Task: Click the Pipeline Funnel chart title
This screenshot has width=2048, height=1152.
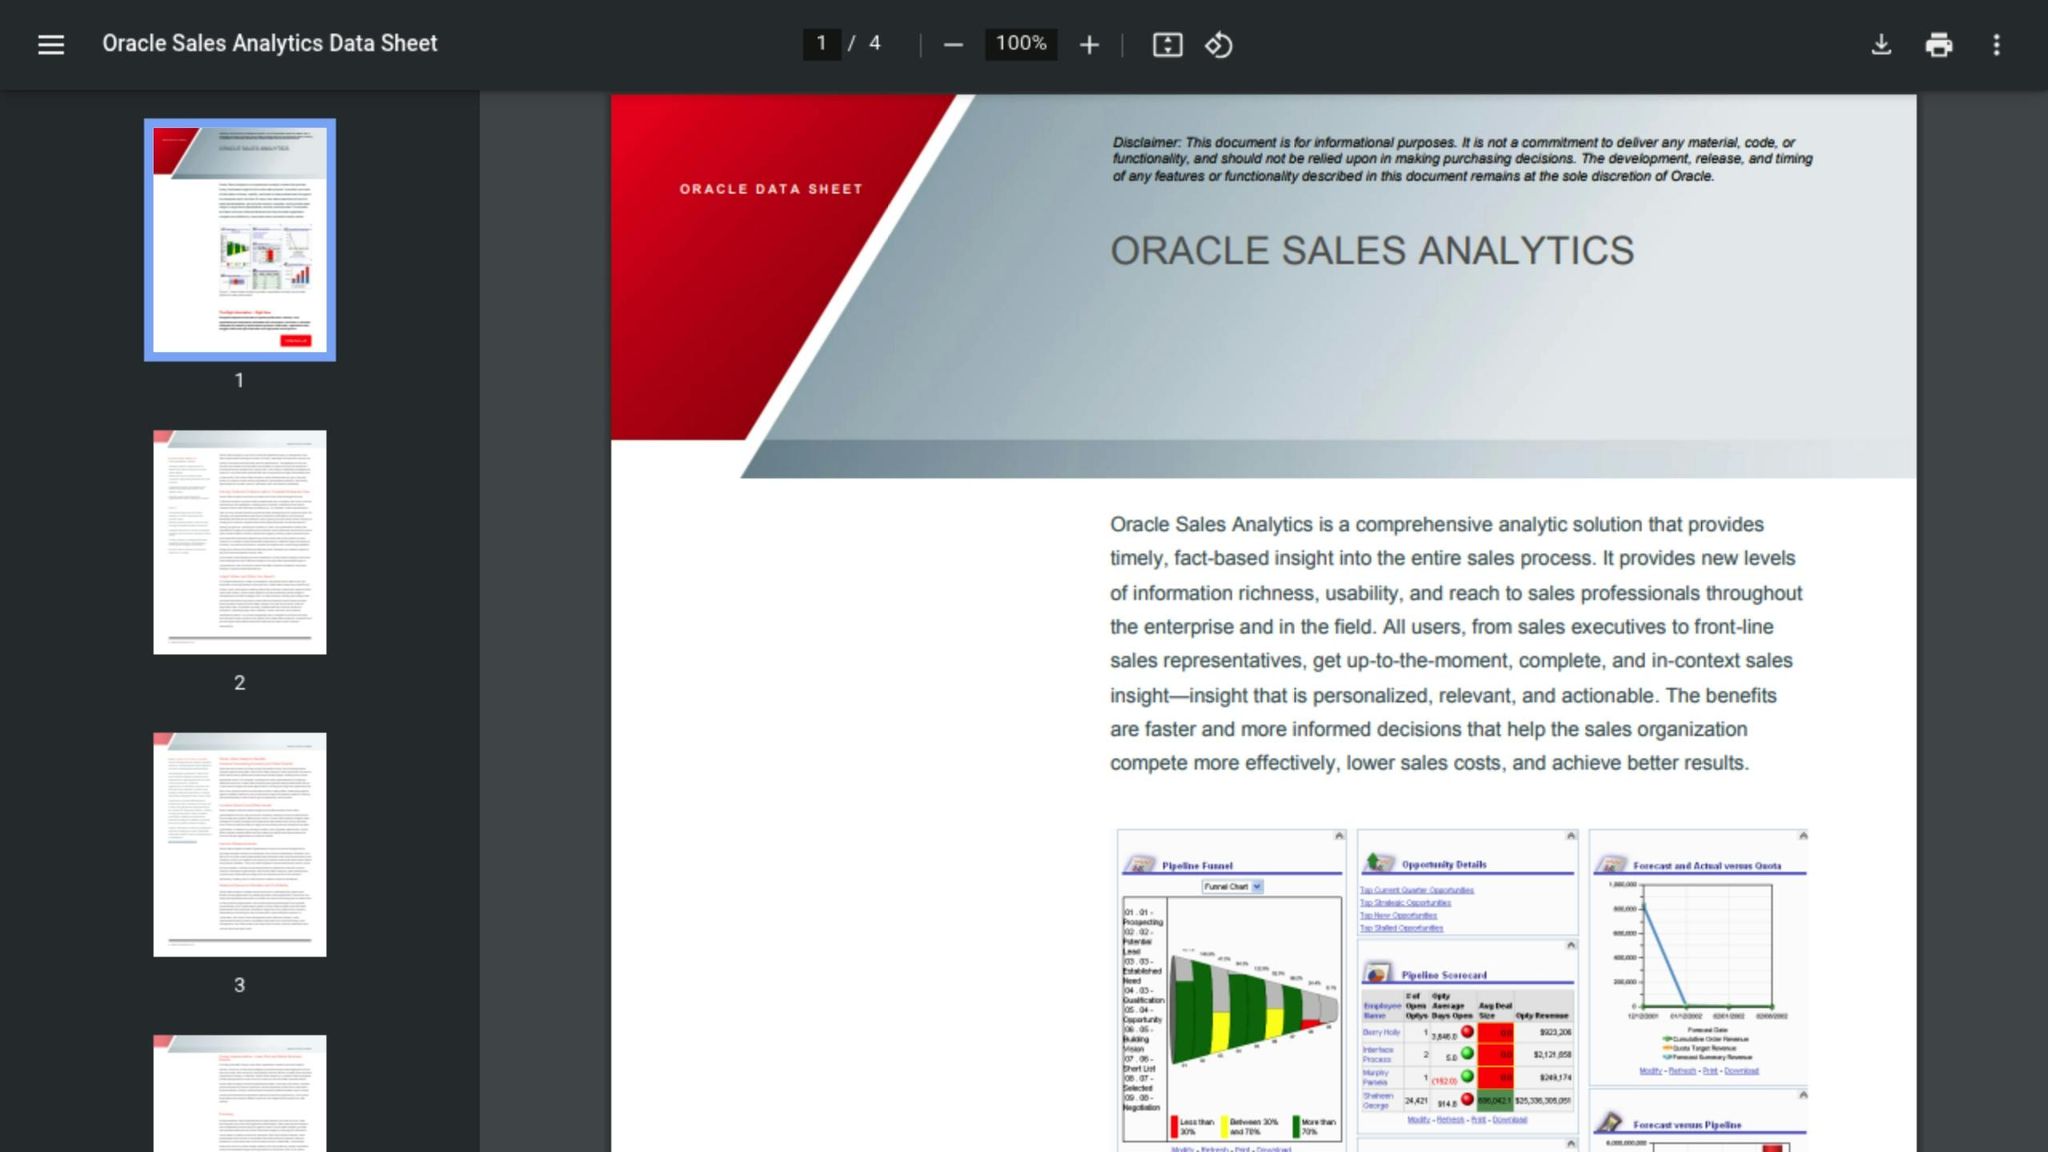Action: pyautogui.click(x=1197, y=866)
